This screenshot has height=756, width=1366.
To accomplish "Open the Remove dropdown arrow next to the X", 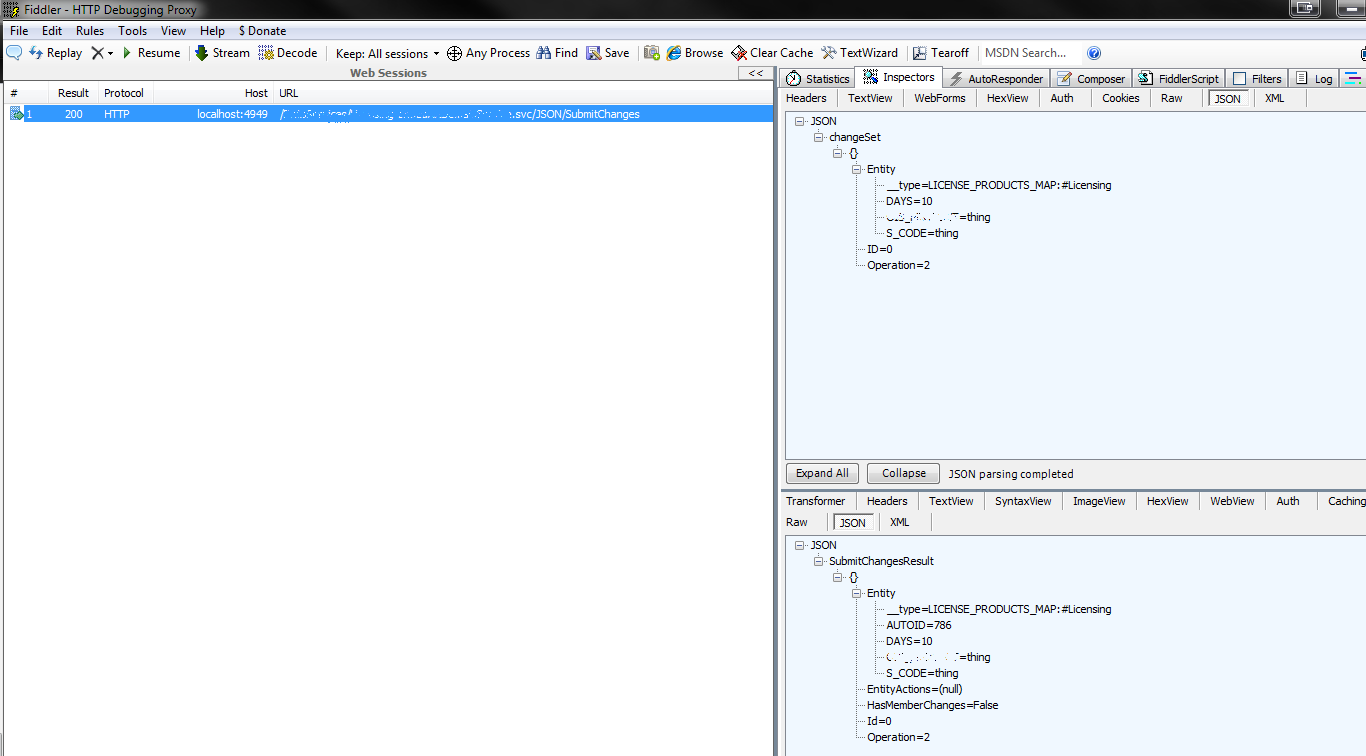I will tap(110, 54).
